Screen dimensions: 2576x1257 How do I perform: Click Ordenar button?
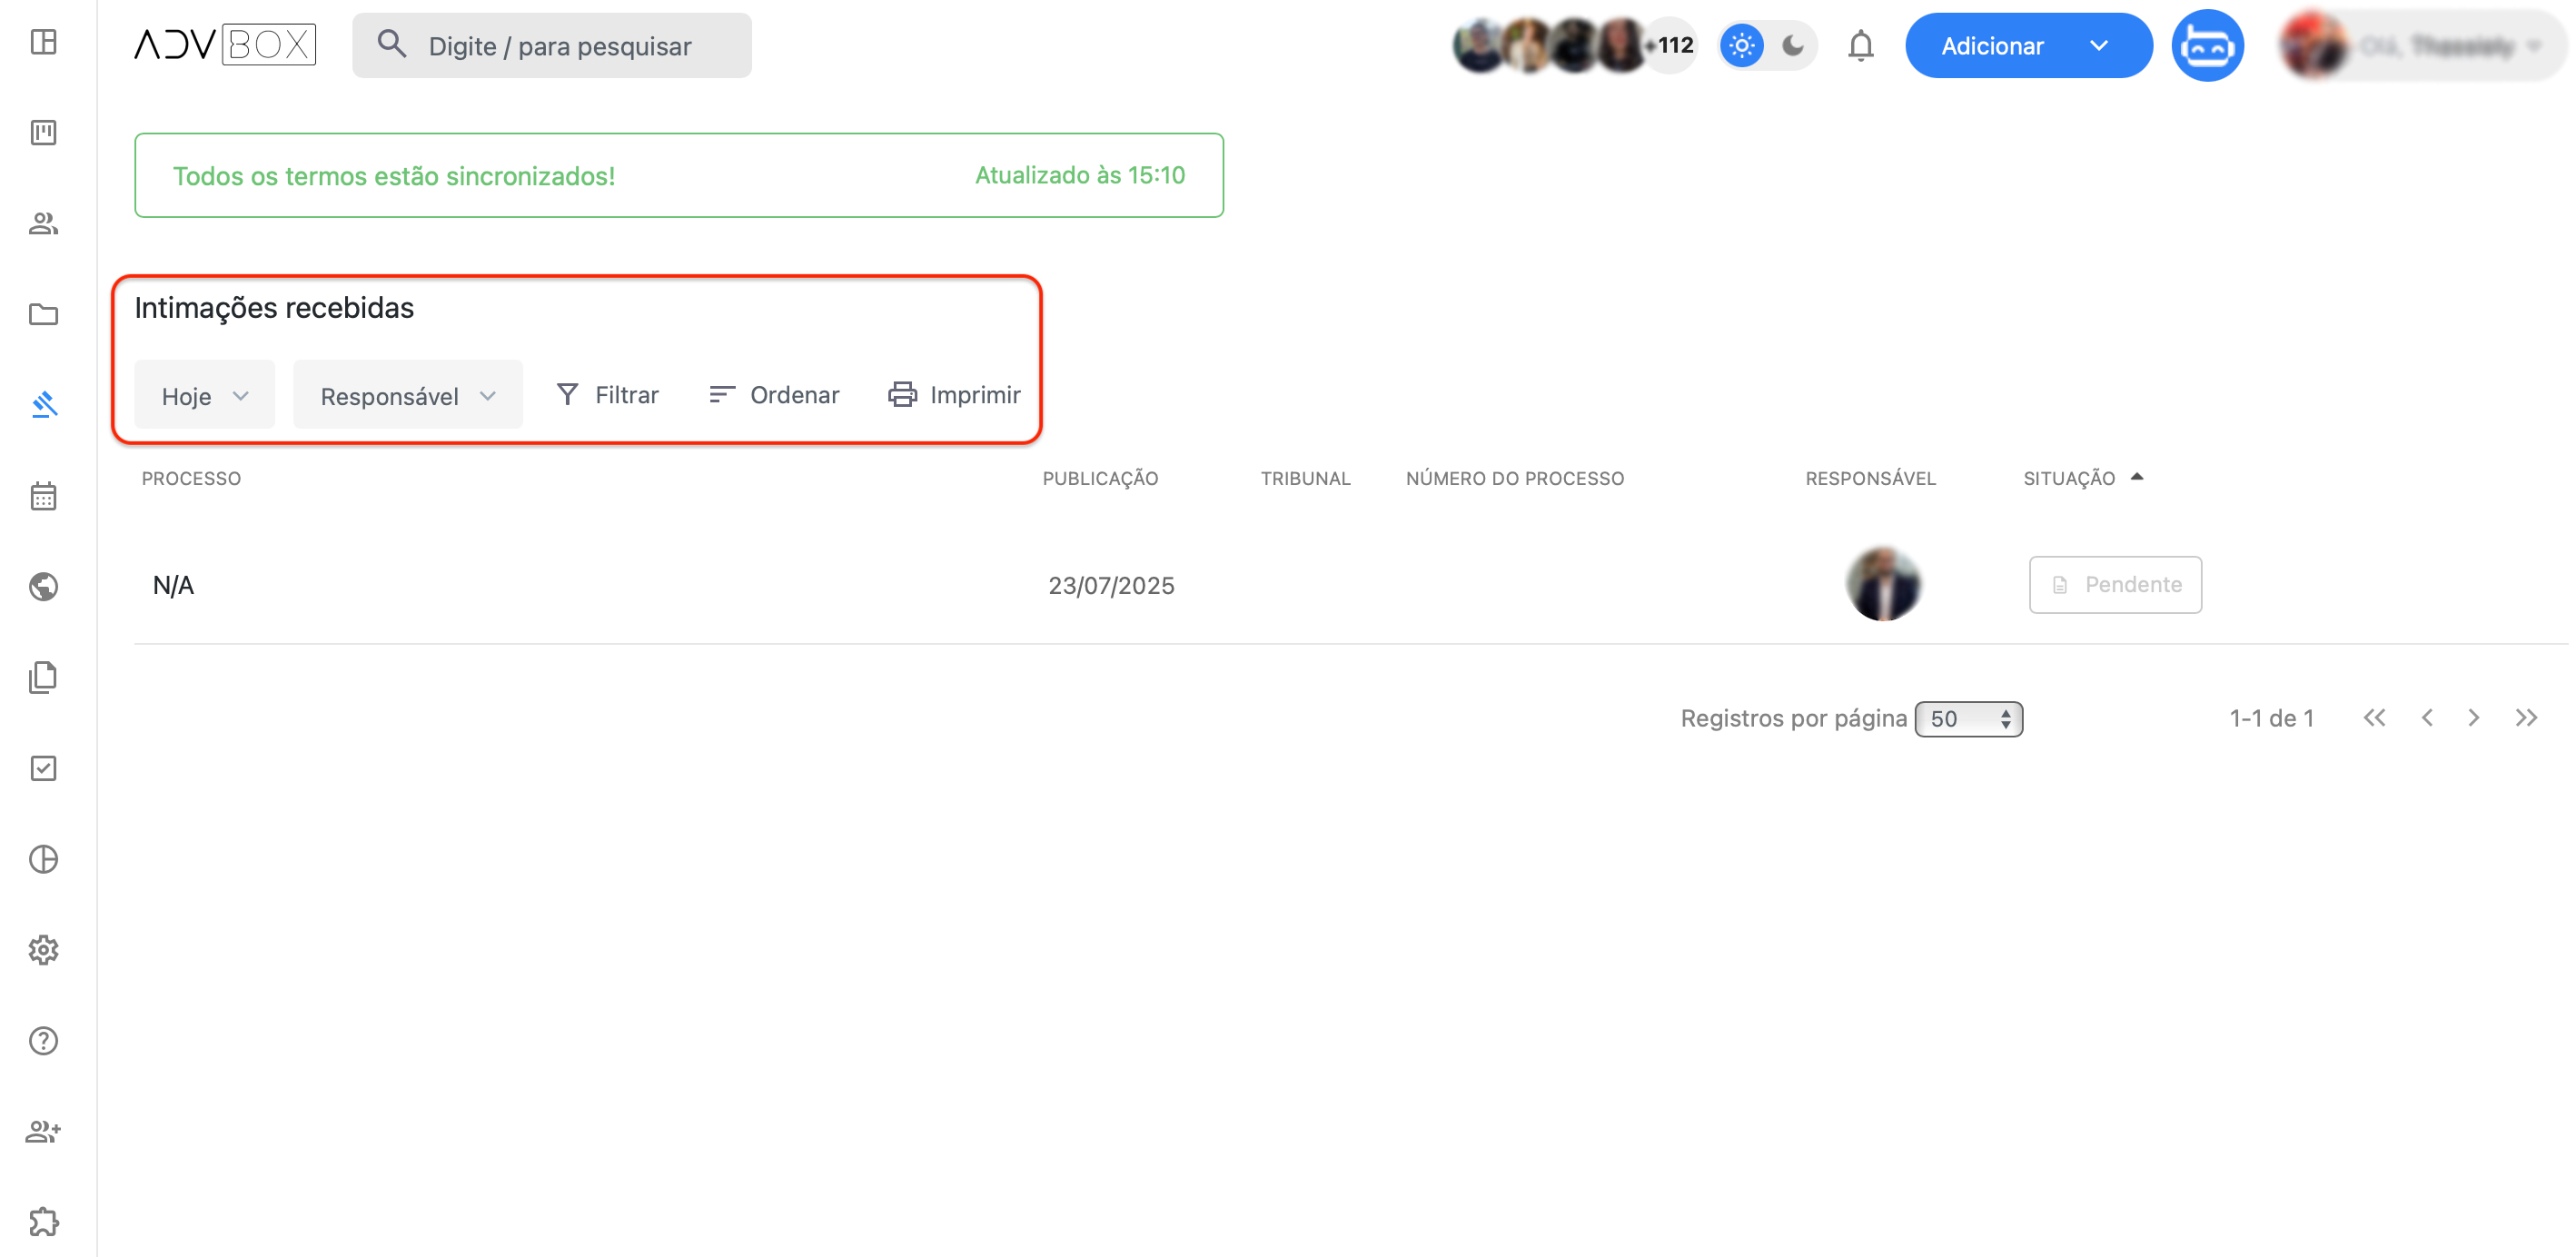click(x=774, y=395)
